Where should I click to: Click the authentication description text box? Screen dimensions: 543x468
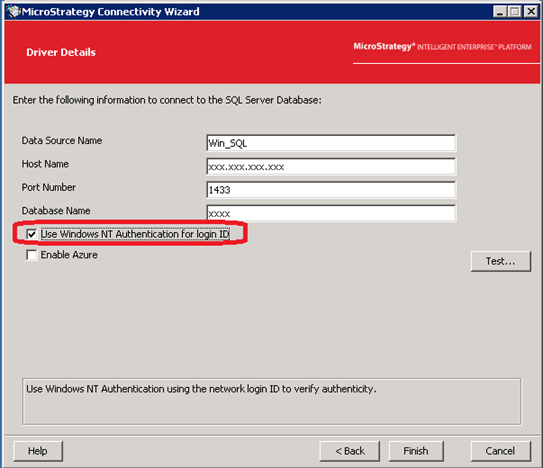(x=272, y=401)
